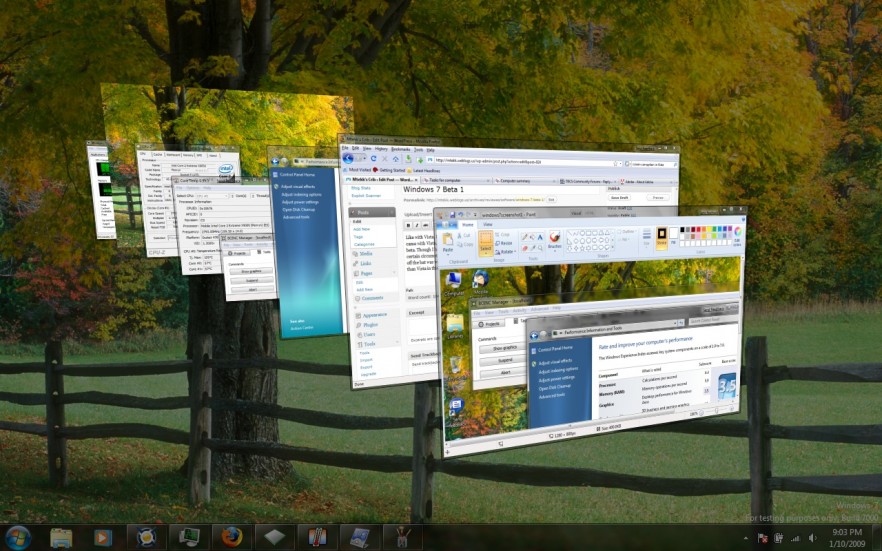Open the Rotate dropdown in Paint
This screenshot has width=882, height=551.
click(x=506, y=251)
